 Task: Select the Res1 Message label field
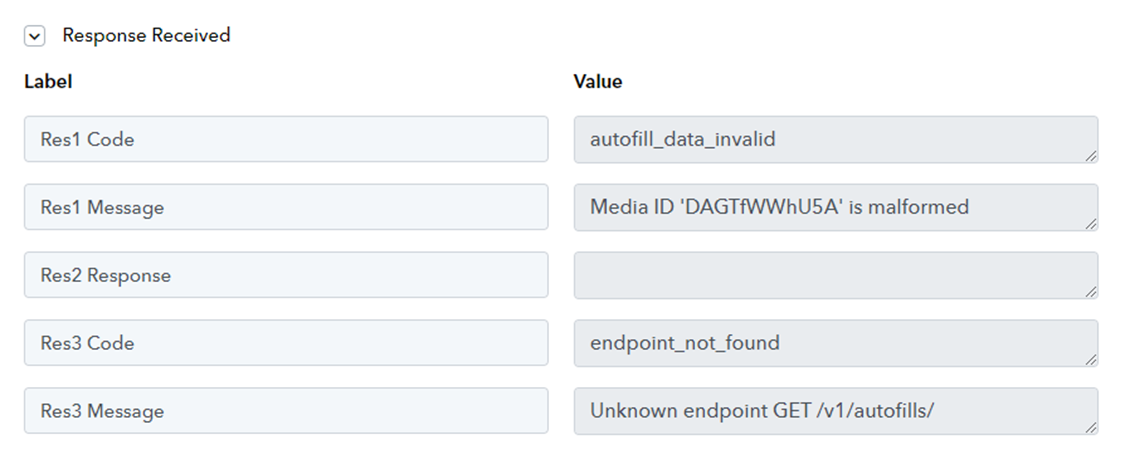point(286,207)
